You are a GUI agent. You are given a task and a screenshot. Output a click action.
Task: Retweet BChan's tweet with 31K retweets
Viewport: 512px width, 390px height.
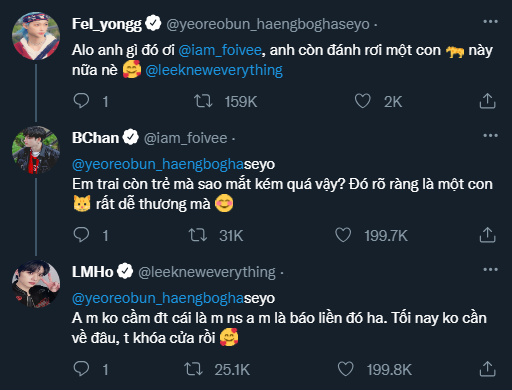pyautogui.click(x=198, y=235)
